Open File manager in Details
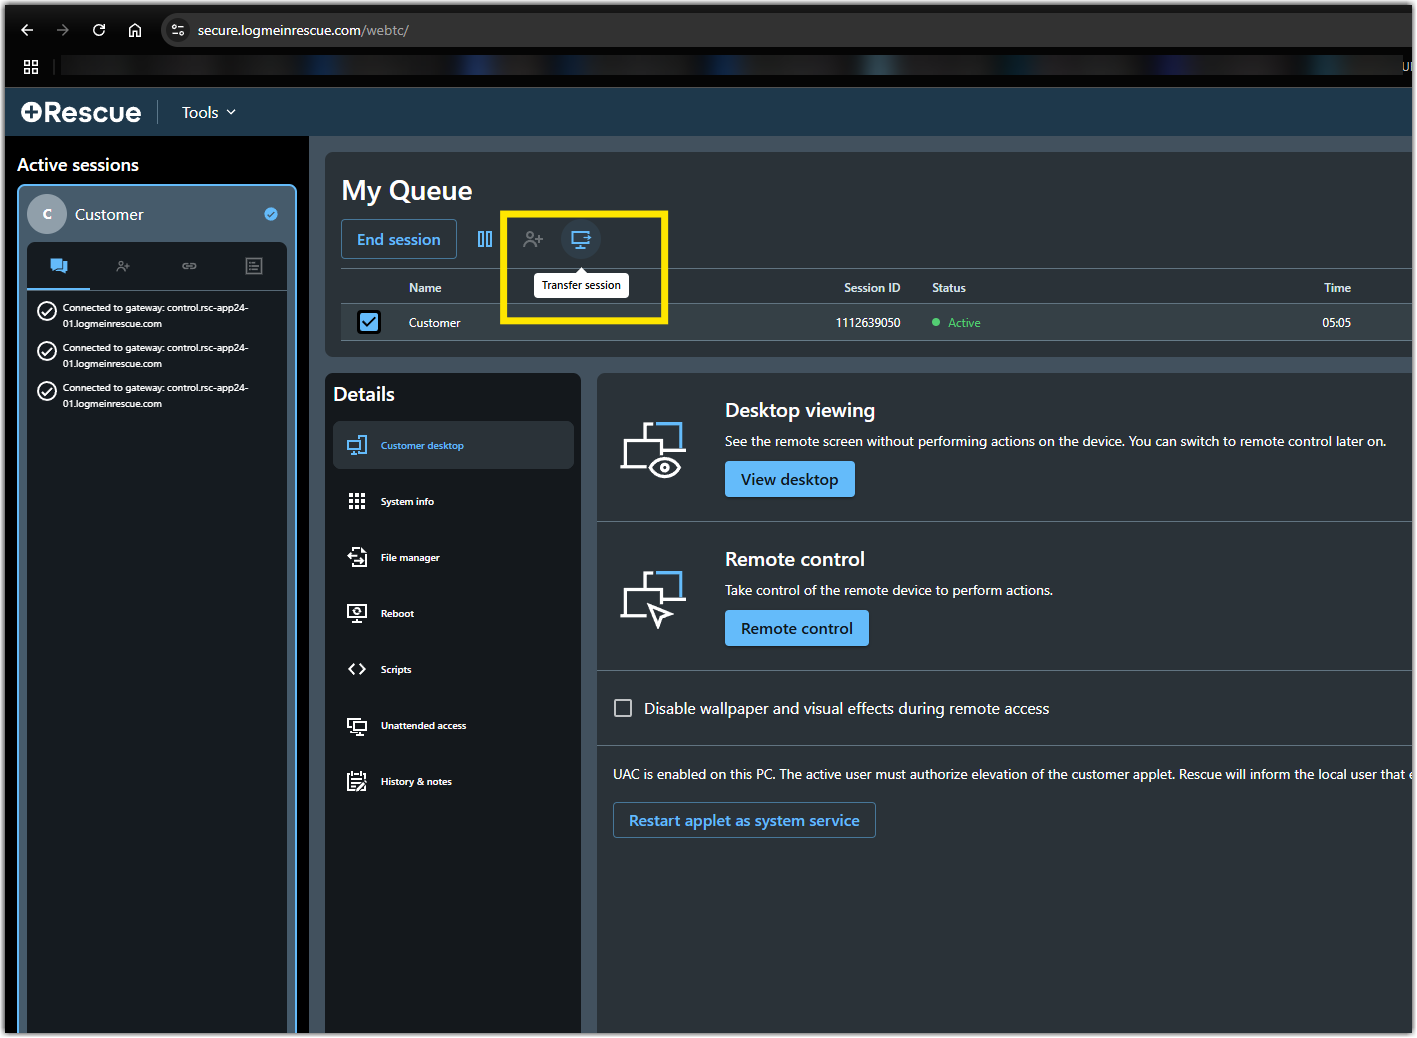Image resolution: width=1417 pixels, height=1038 pixels. pos(410,558)
